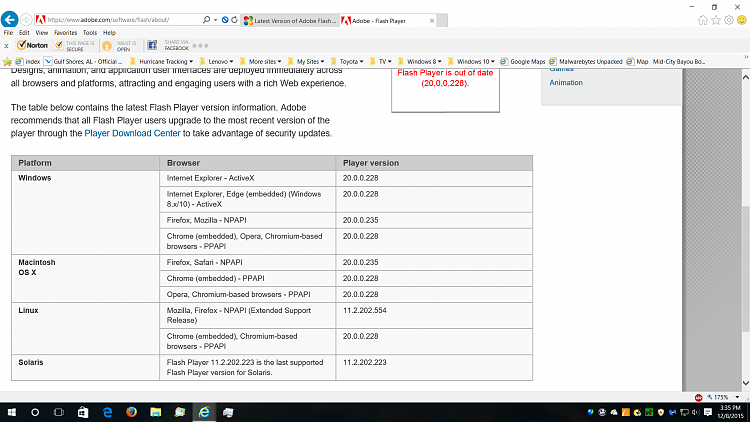Expand the Windows 10 favorites folder
The height and width of the screenshot is (422, 750).
471,62
